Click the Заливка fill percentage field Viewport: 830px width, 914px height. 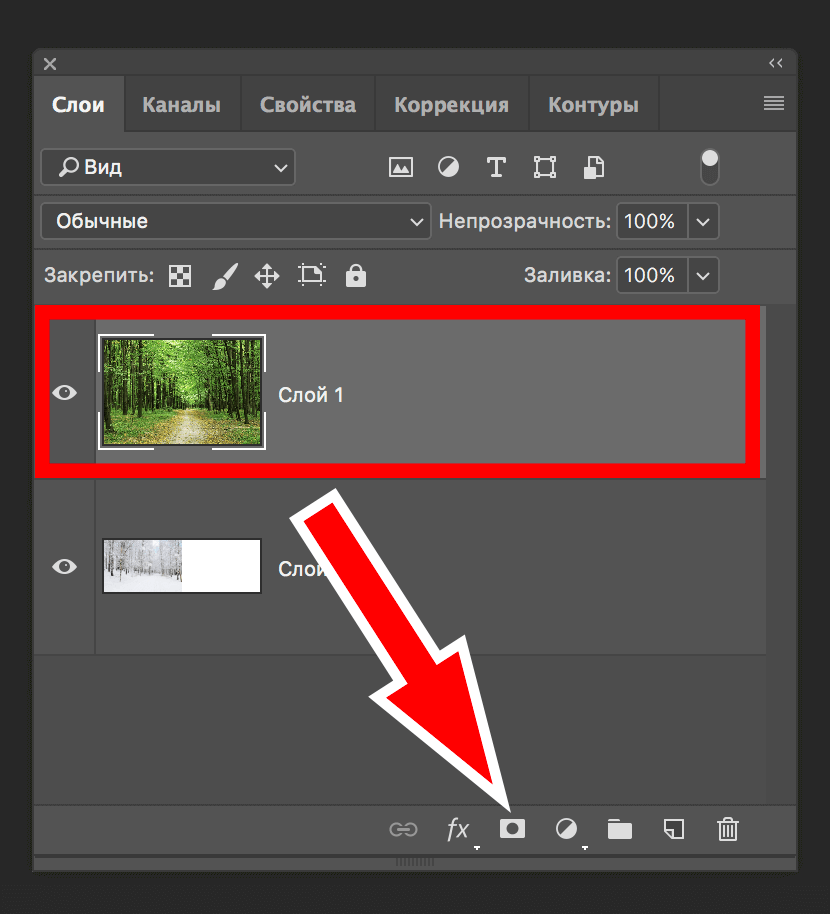tap(650, 275)
